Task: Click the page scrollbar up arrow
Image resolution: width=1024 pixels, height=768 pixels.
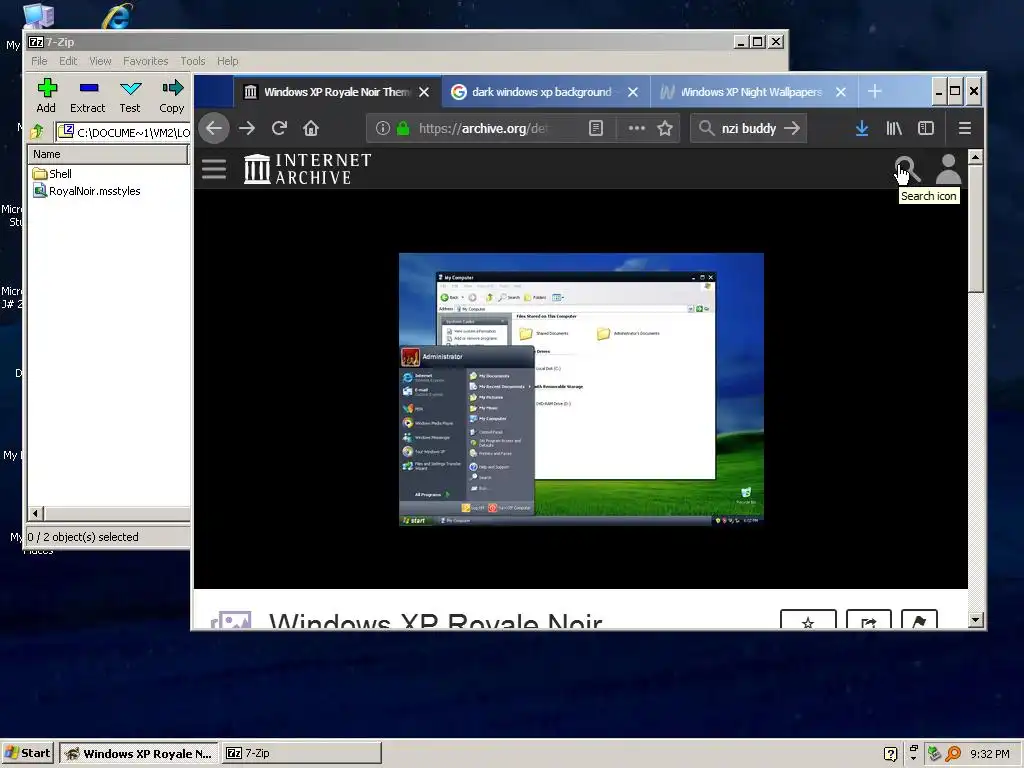Action: tap(976, 157)
